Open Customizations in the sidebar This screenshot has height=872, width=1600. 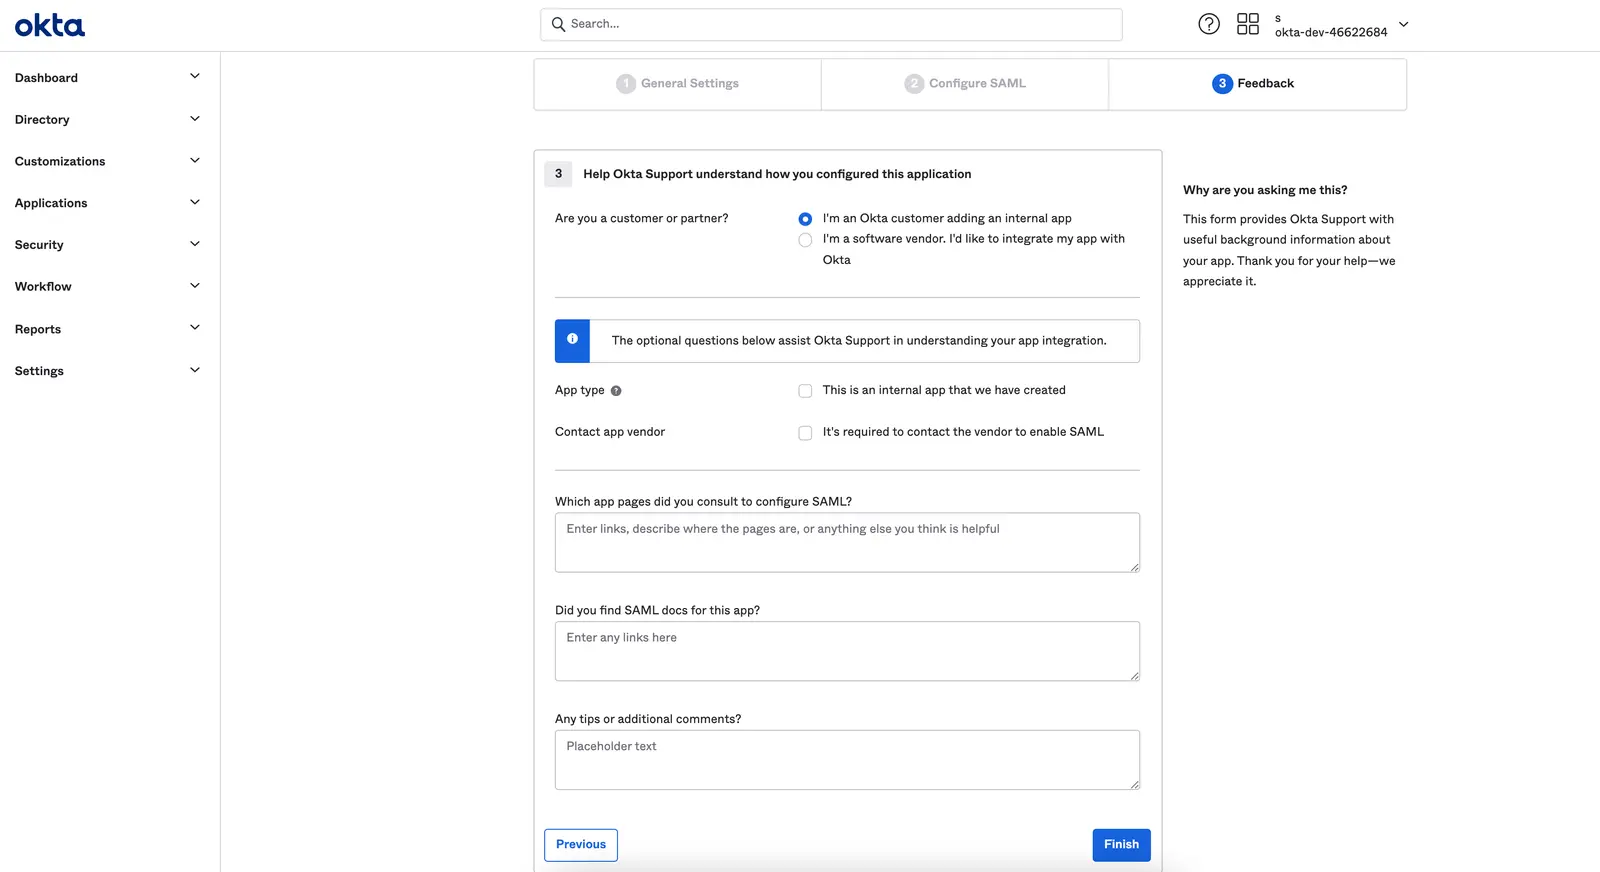coord(60,161)
